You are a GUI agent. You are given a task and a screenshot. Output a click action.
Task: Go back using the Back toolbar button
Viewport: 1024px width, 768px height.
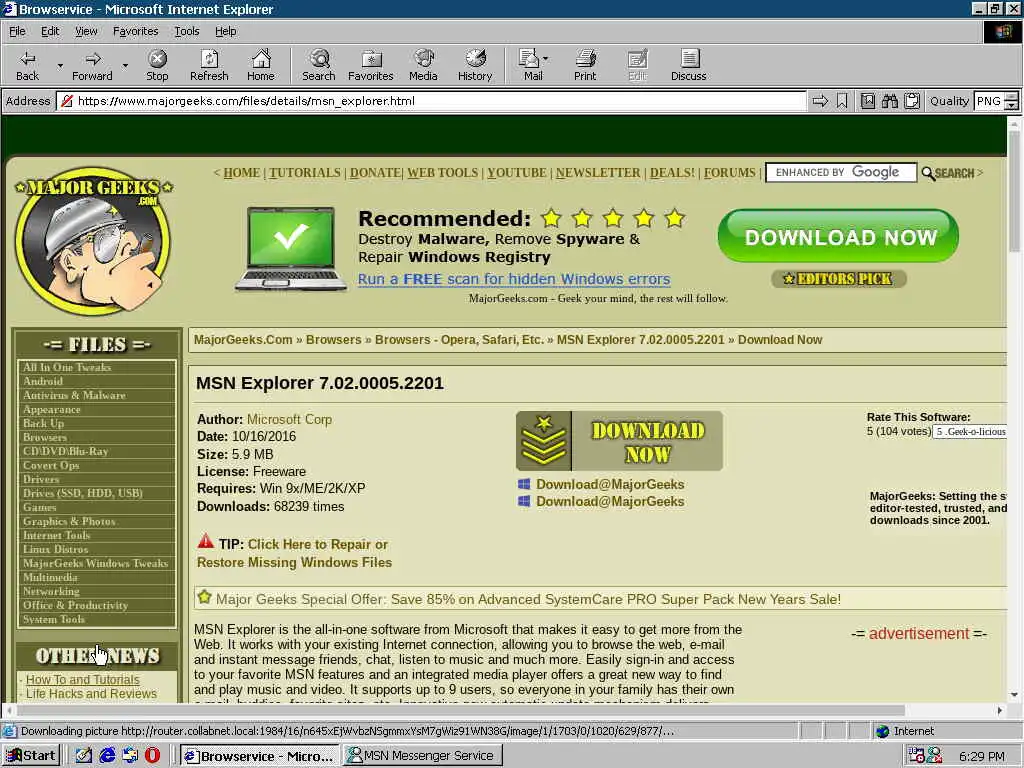pyautogui.click(x=27, y=65)
